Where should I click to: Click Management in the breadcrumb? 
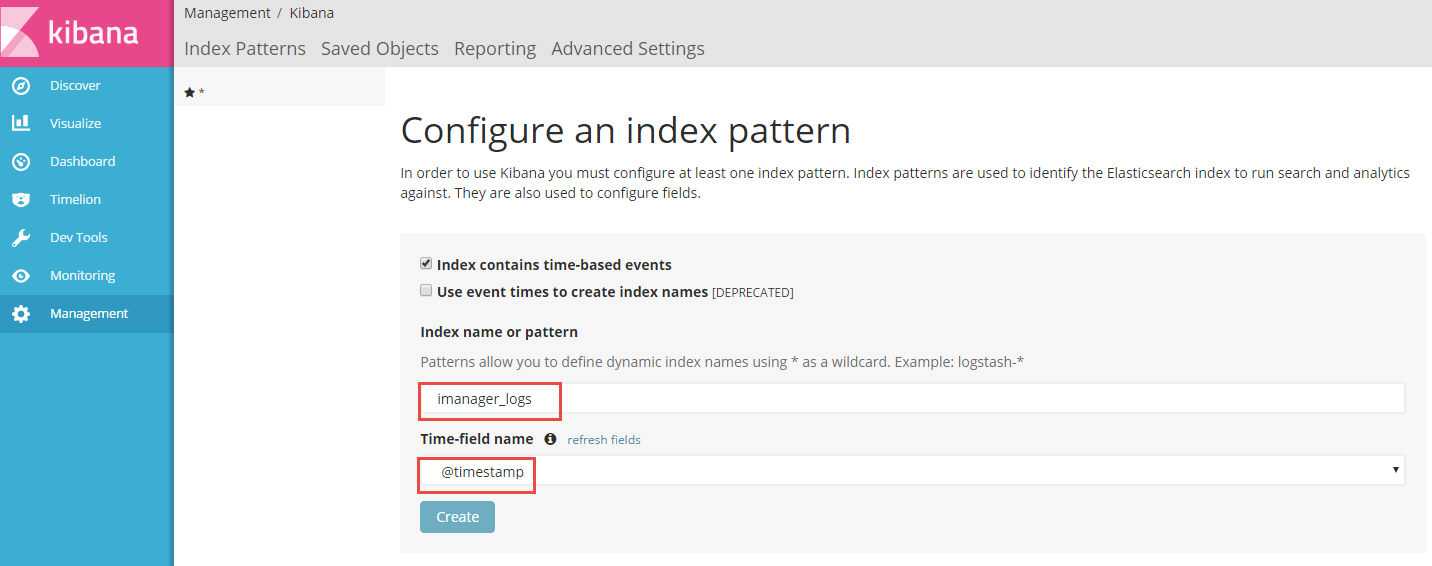coord(227,13)
